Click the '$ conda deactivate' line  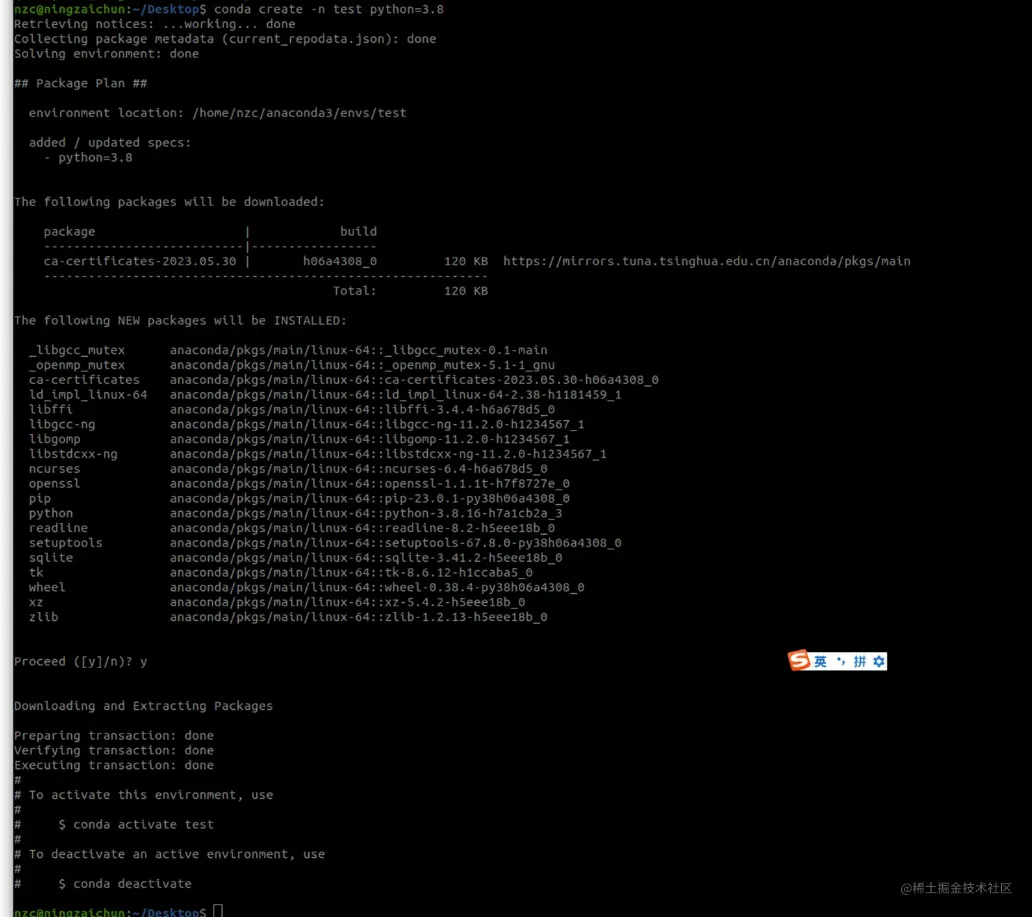(125, 883)
